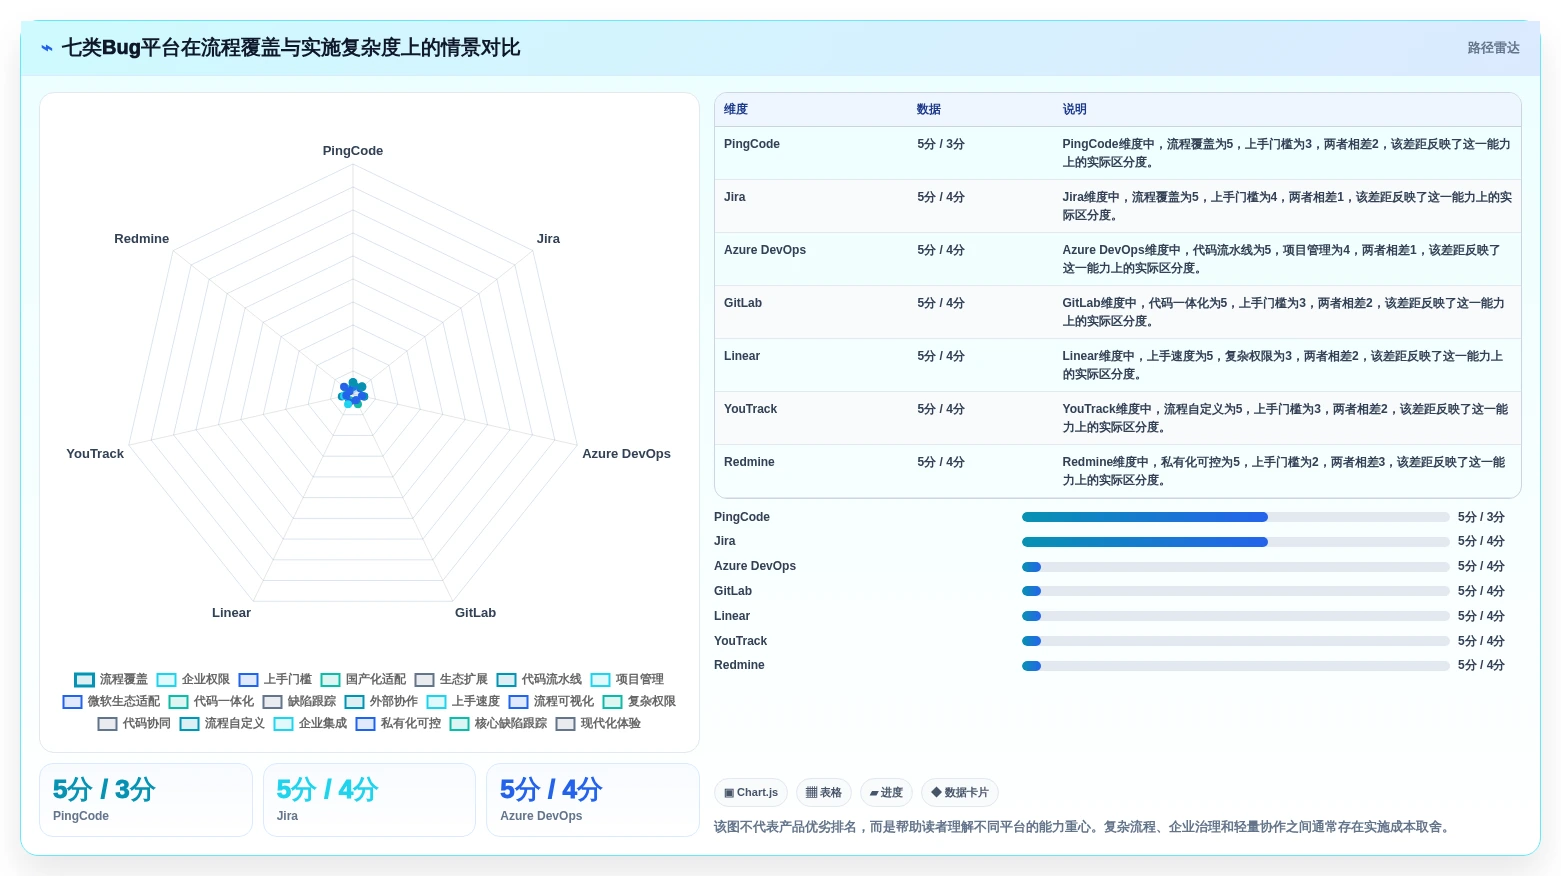
Task: Click the 企业集成 legend entry
Action: [310, 723]
